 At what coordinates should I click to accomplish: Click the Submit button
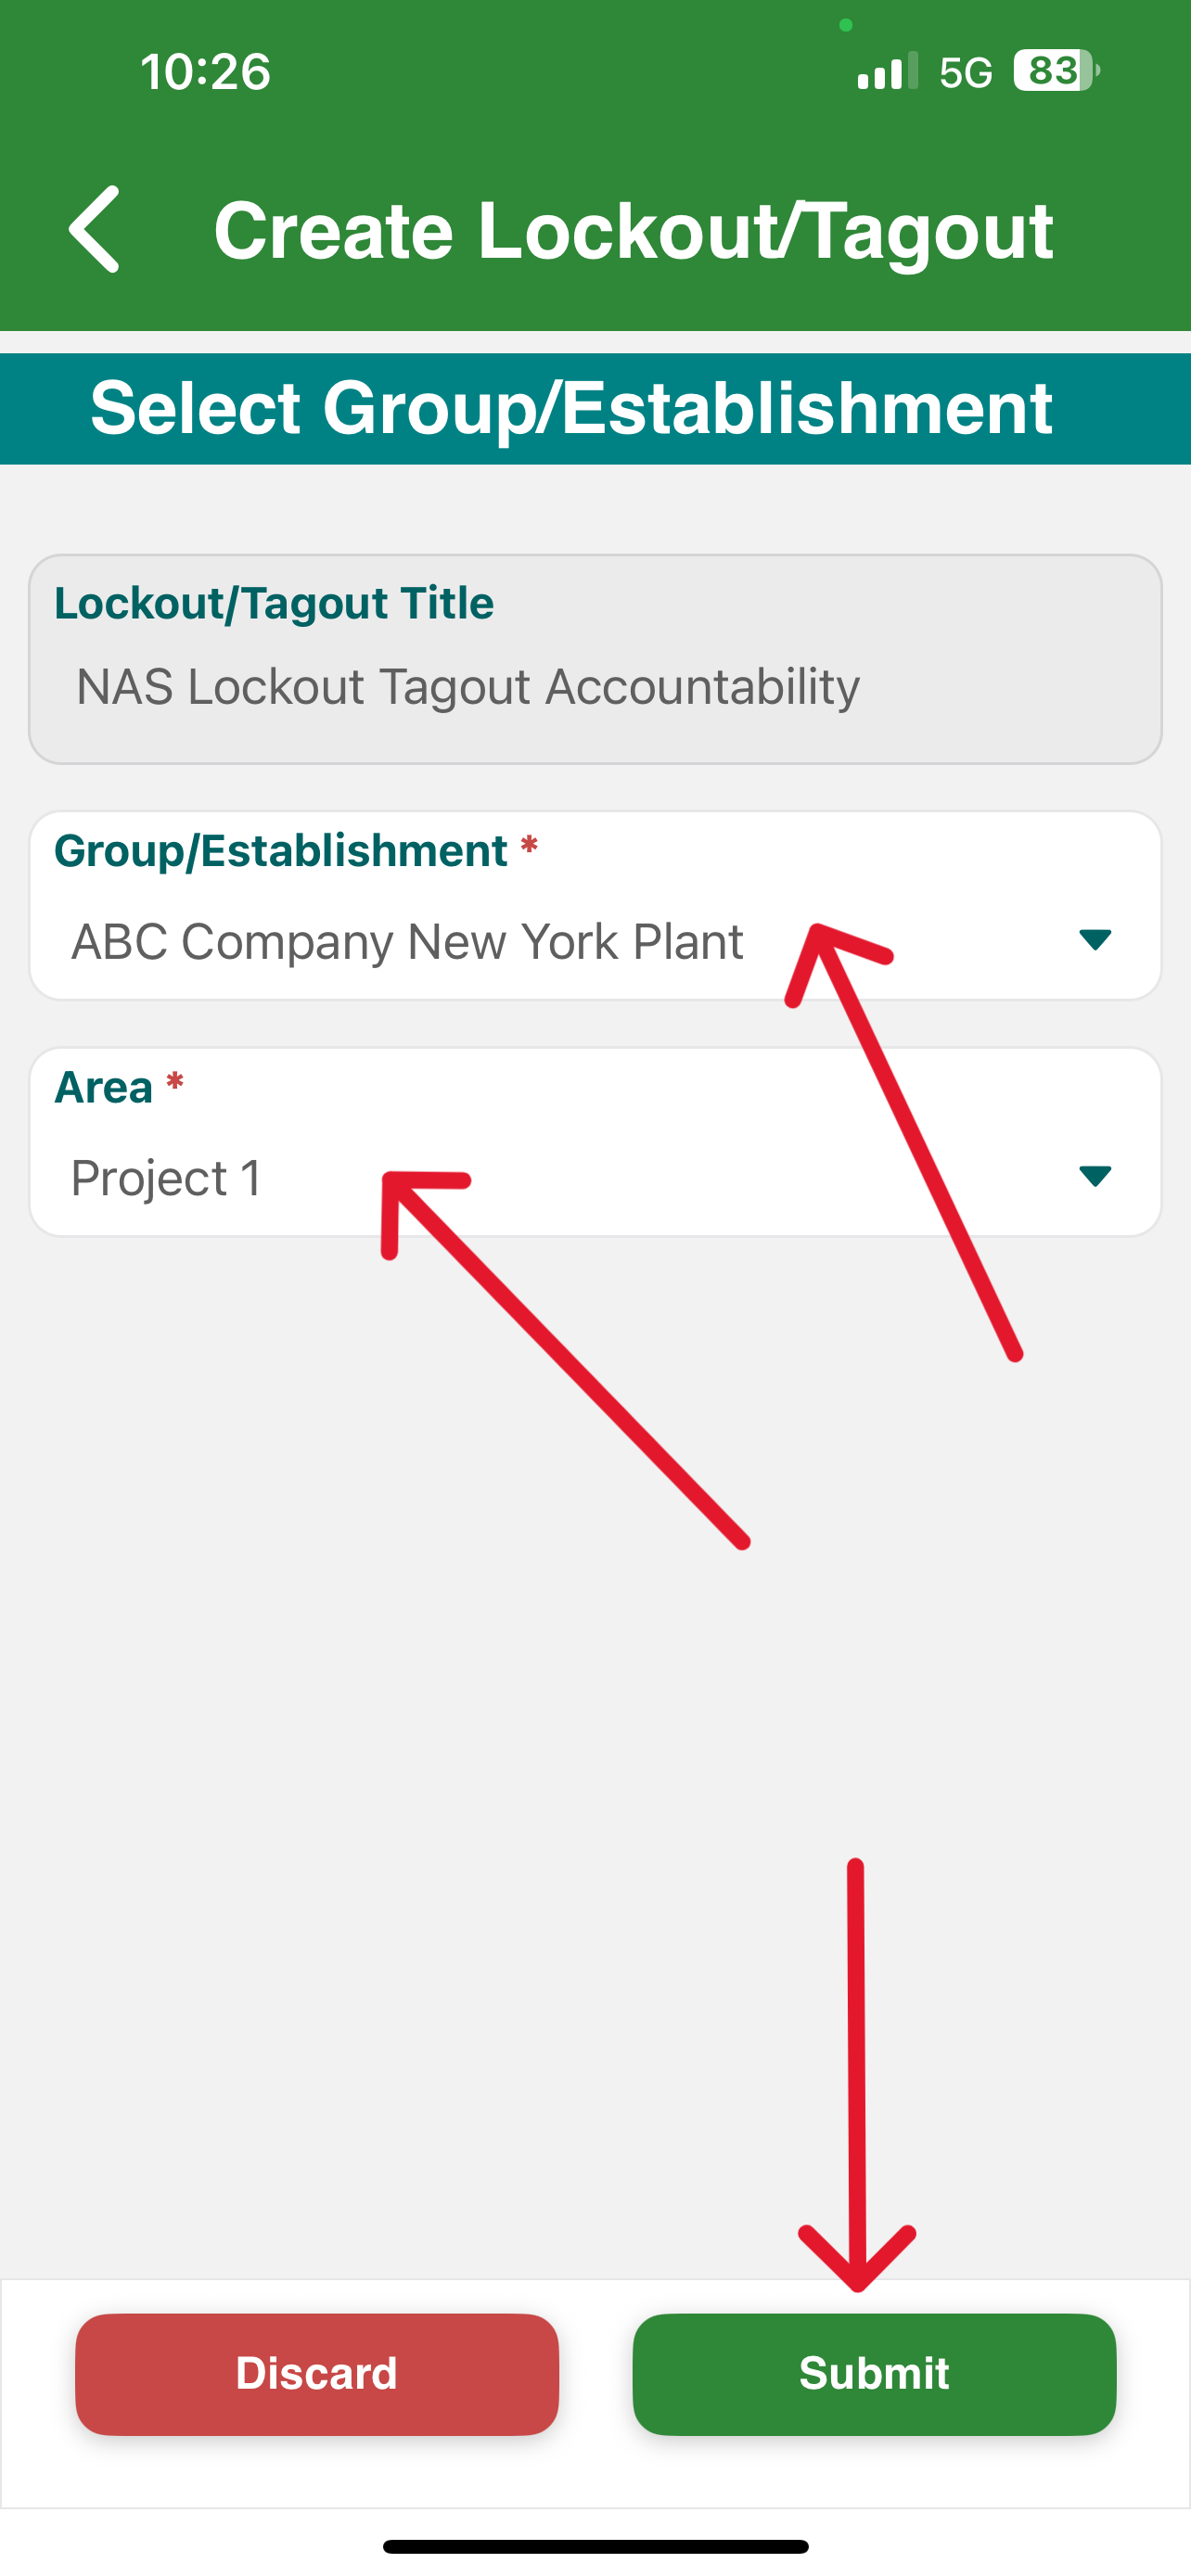(x=874, y=2374)
